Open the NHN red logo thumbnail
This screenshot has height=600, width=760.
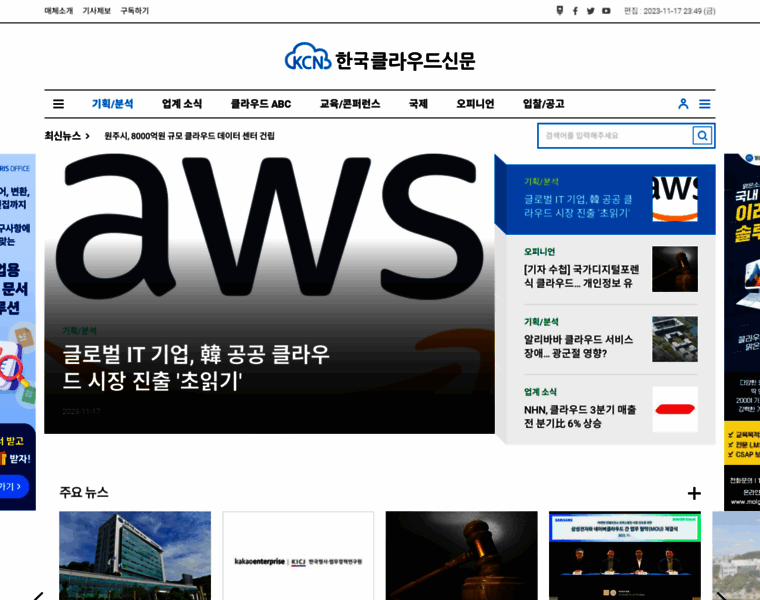[x=675, y=410]
